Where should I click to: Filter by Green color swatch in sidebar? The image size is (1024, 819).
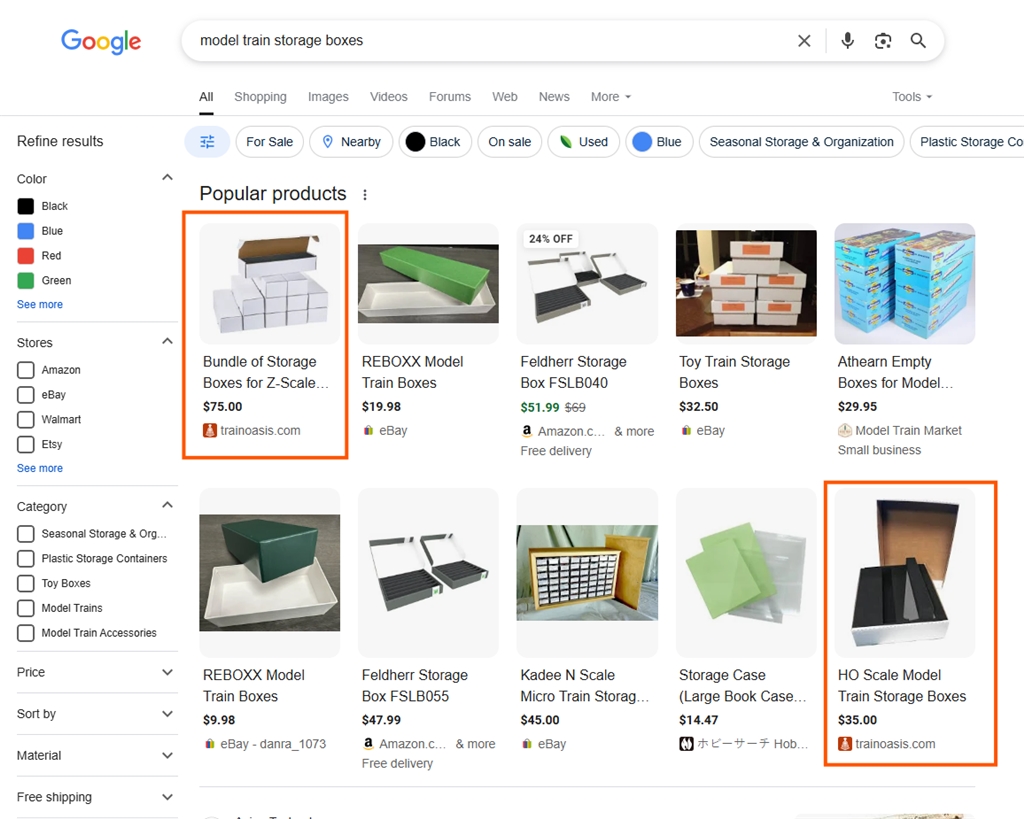click(x=25, y=281)
